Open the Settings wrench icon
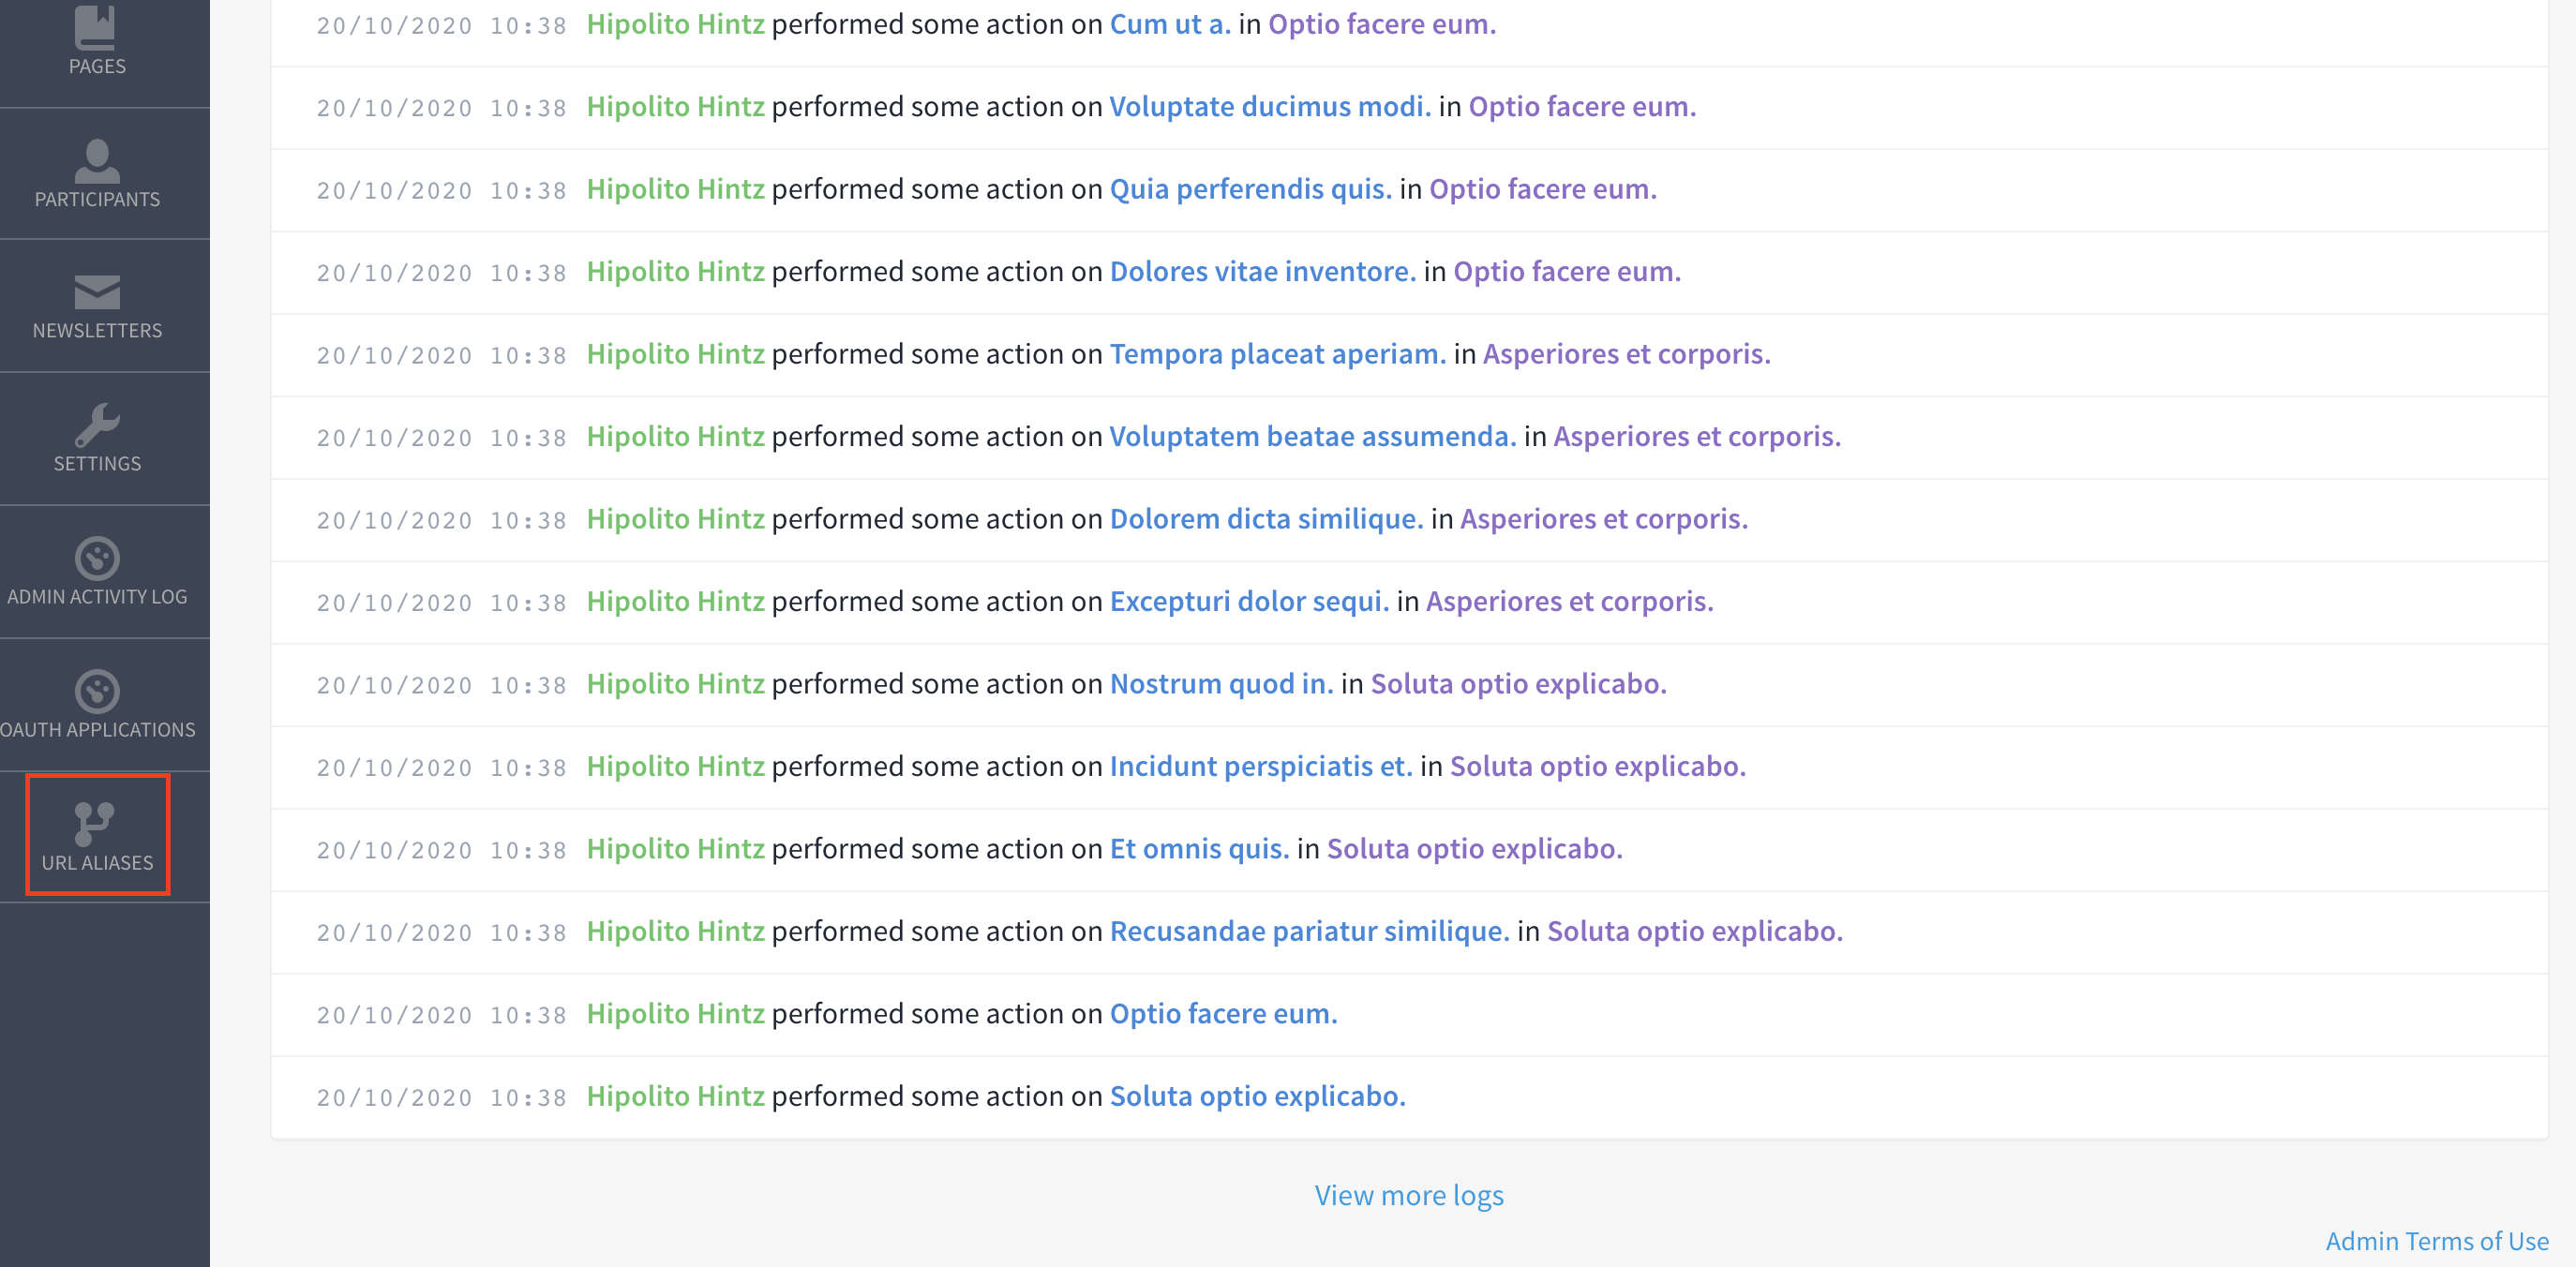 (97, 425)
